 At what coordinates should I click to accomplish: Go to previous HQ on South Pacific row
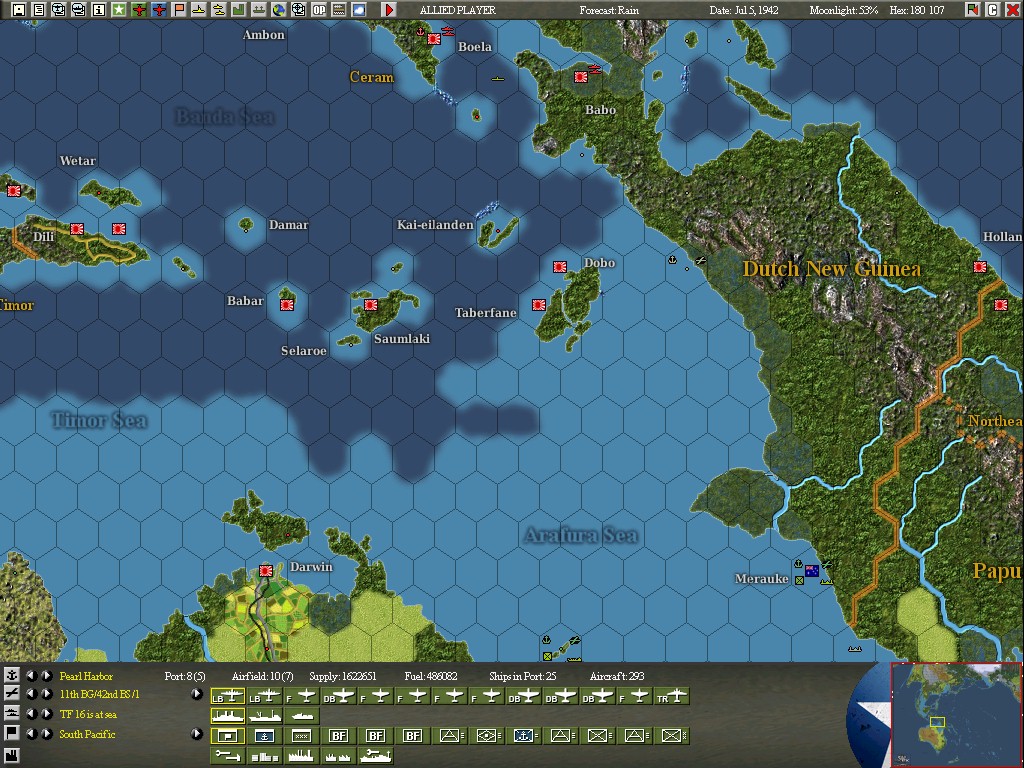click(31, 733)
